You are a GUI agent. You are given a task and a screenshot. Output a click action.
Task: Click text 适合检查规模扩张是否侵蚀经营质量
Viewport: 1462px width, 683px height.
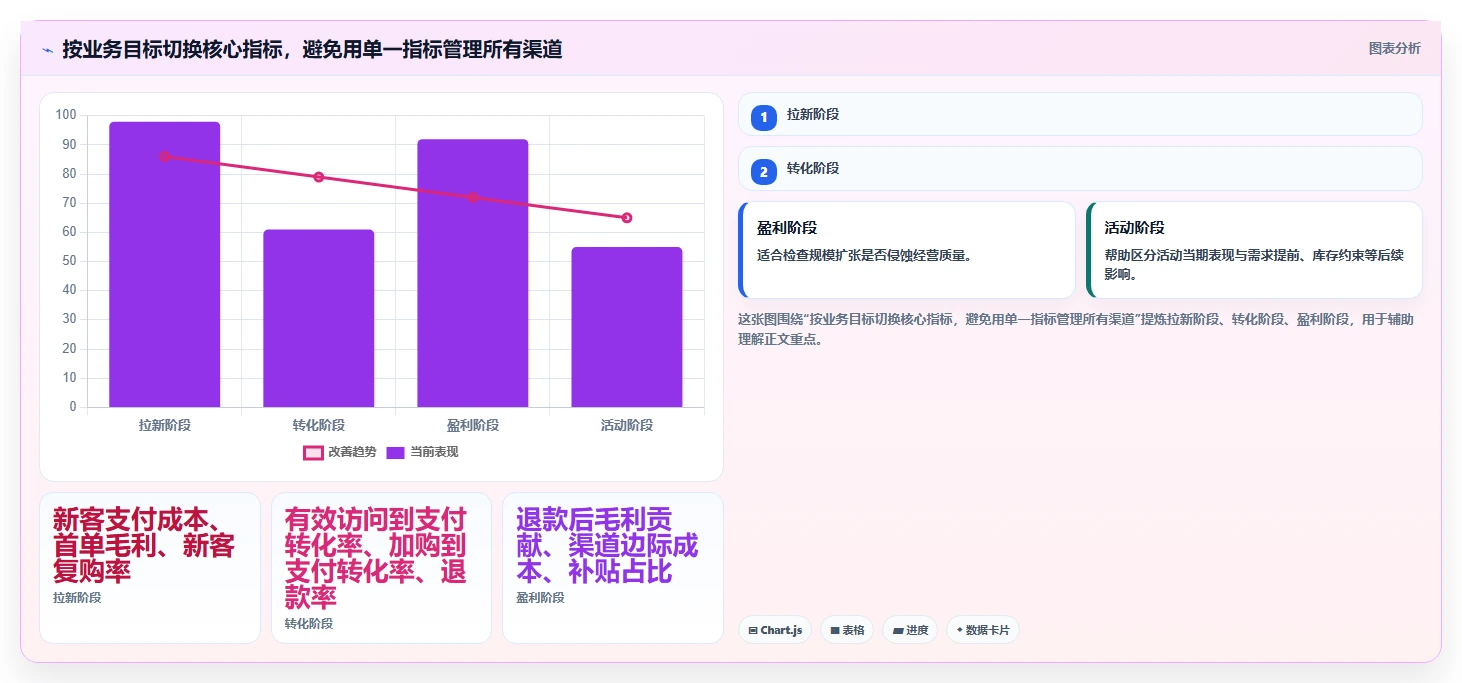pyautogui.click(x=864, y=255)
